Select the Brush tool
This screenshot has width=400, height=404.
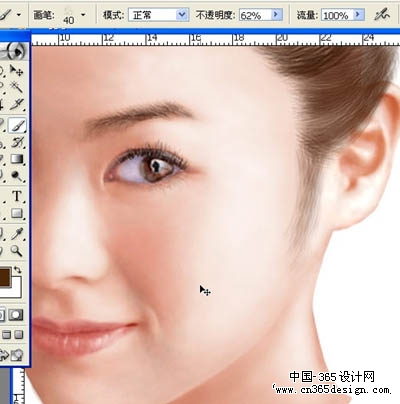17,125
